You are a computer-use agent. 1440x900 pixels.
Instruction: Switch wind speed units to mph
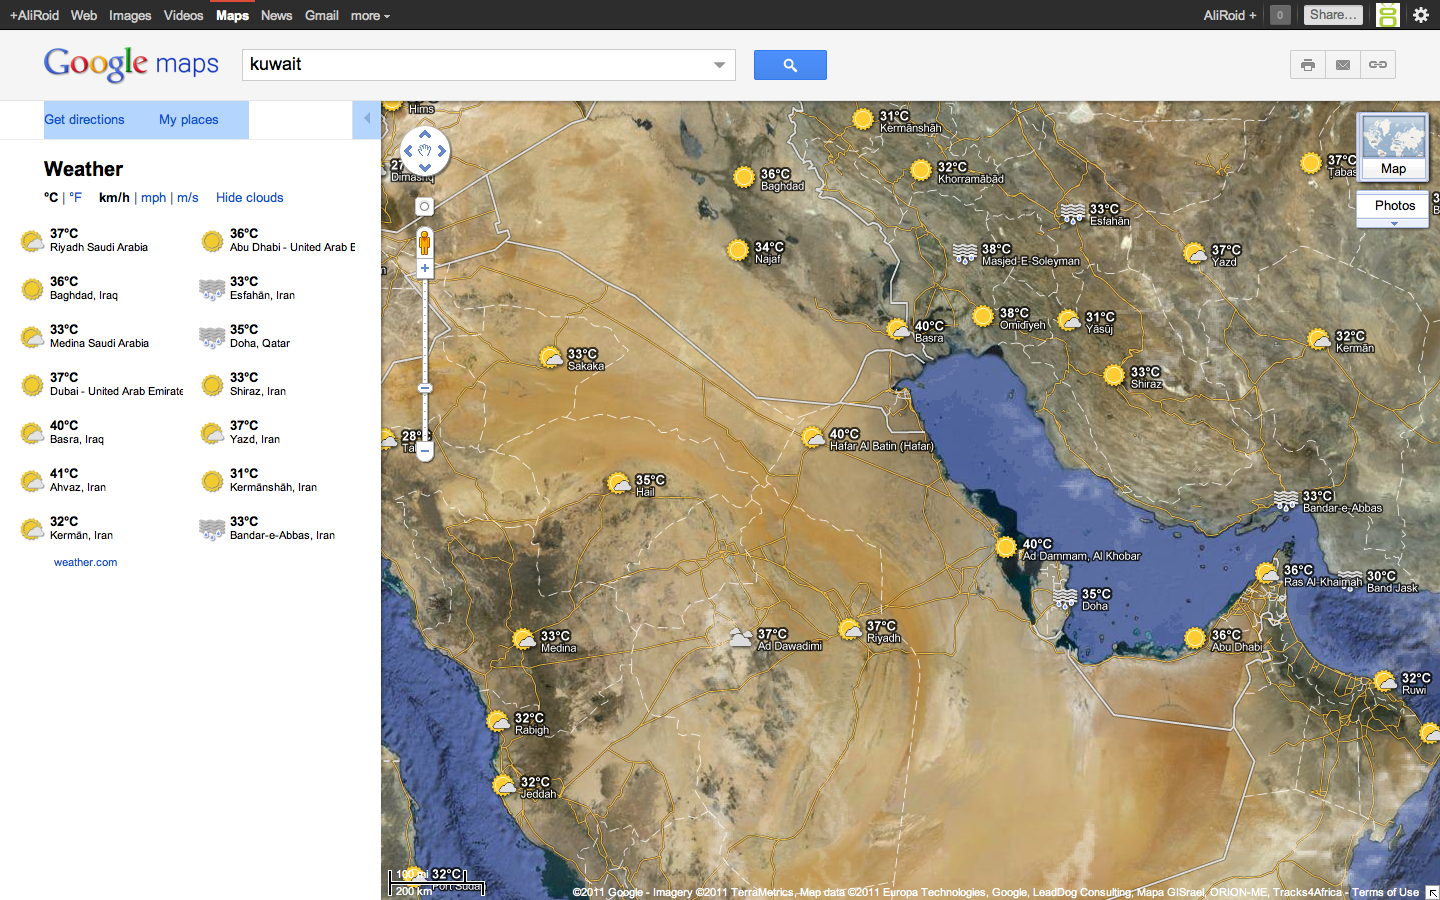pyautogui.click(x=153, y=197)
